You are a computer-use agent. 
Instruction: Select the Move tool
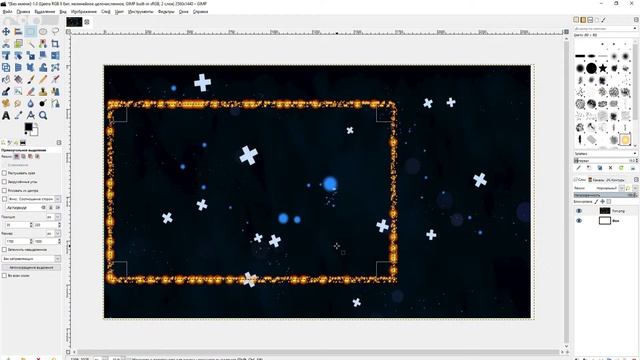(x=6, y=31)
